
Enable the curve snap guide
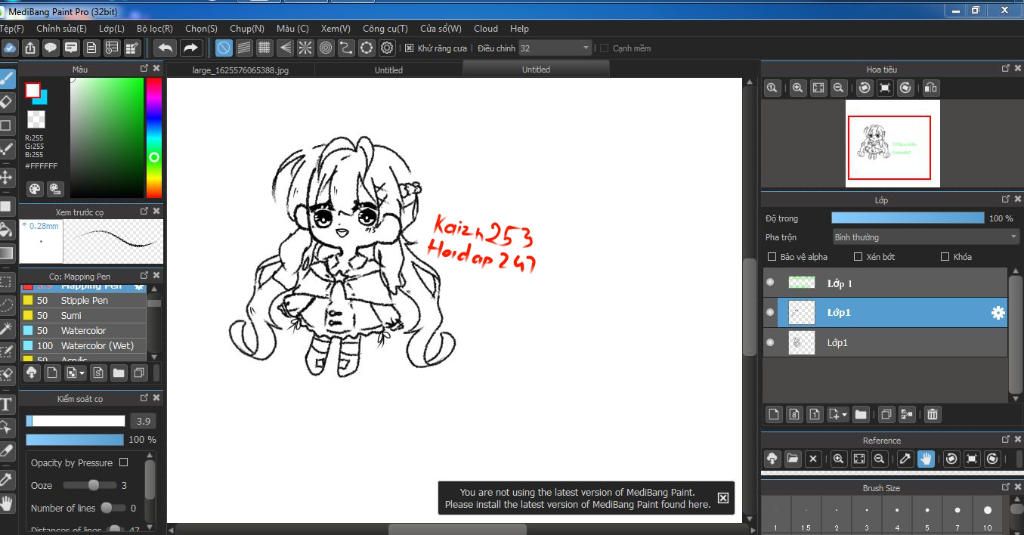click(346, 48)
